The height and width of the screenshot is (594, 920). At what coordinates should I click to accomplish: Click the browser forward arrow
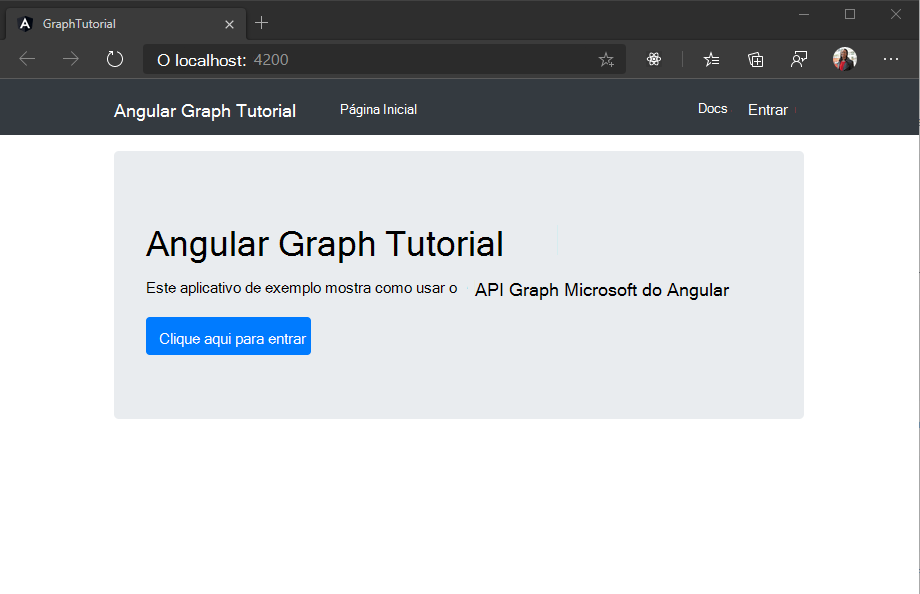[70, 59]
